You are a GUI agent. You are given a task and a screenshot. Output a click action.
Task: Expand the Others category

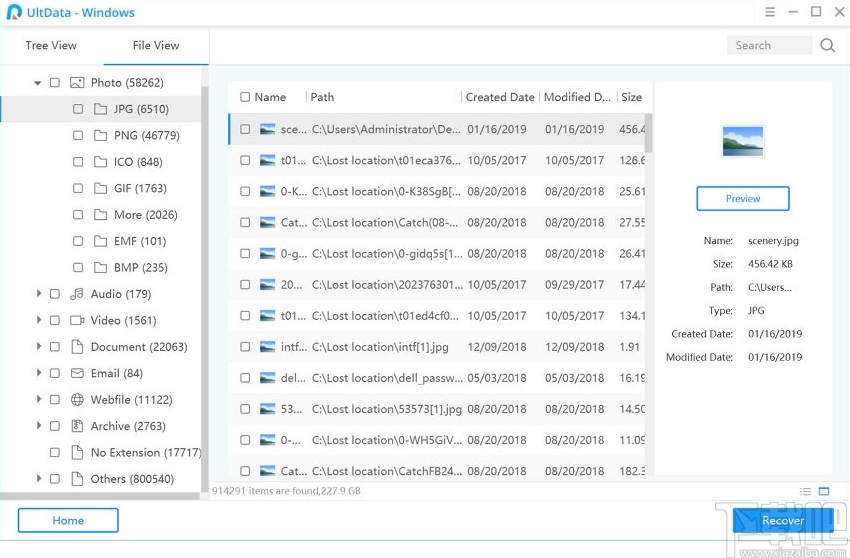tap(38, 478)
